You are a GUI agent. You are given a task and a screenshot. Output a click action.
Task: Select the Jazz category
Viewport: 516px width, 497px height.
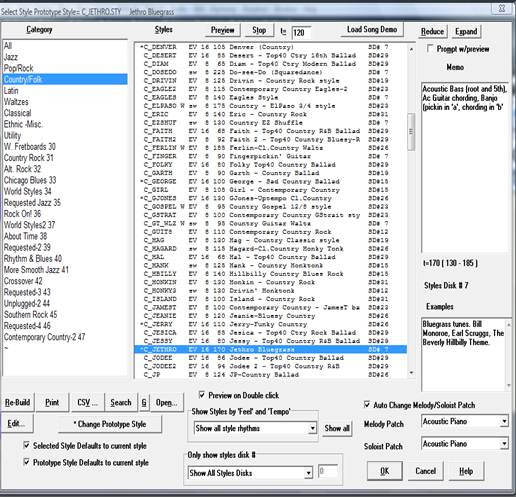[11, 57]
